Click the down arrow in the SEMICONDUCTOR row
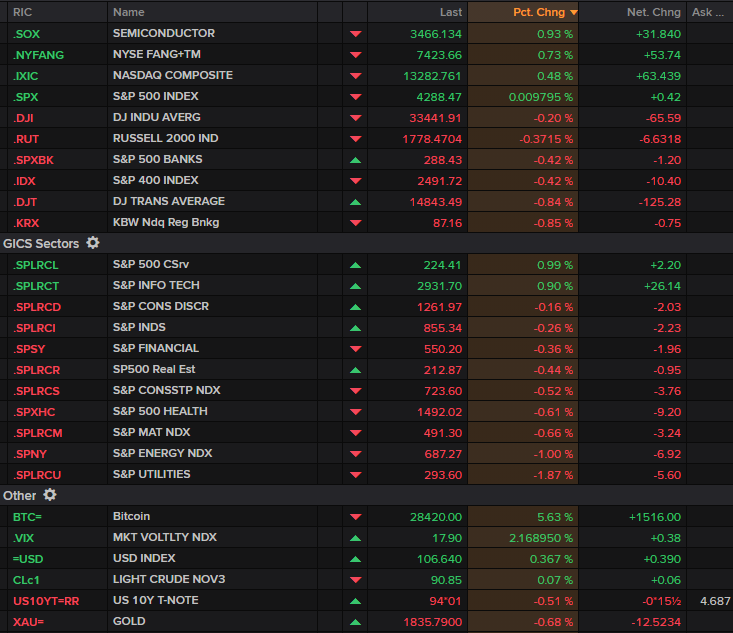This screenshot has height=633, width=733. 356,34
